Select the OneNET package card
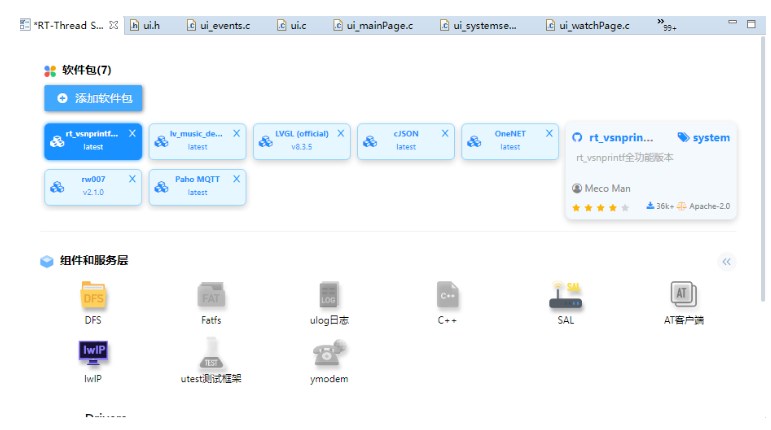Viewport: 771px width, 430px height. pos(510,142)
